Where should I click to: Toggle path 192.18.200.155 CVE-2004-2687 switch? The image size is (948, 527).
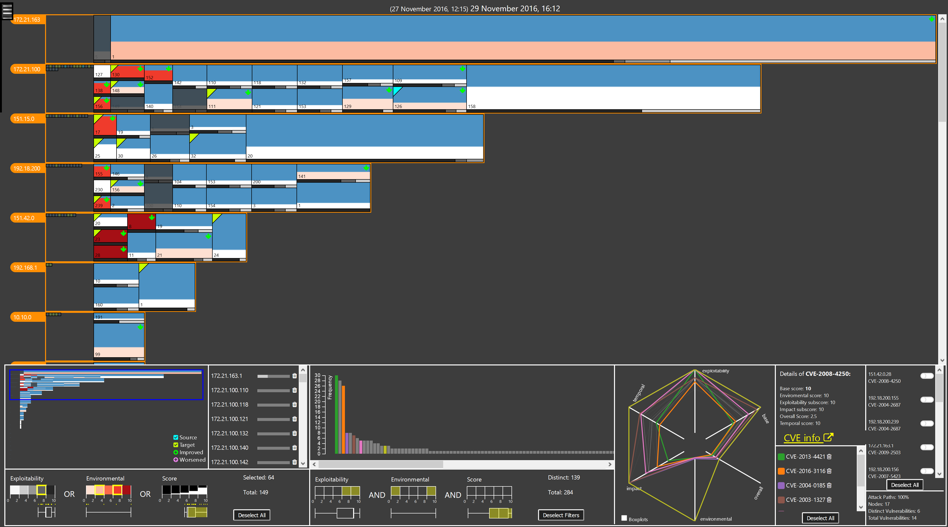(926, 399)
